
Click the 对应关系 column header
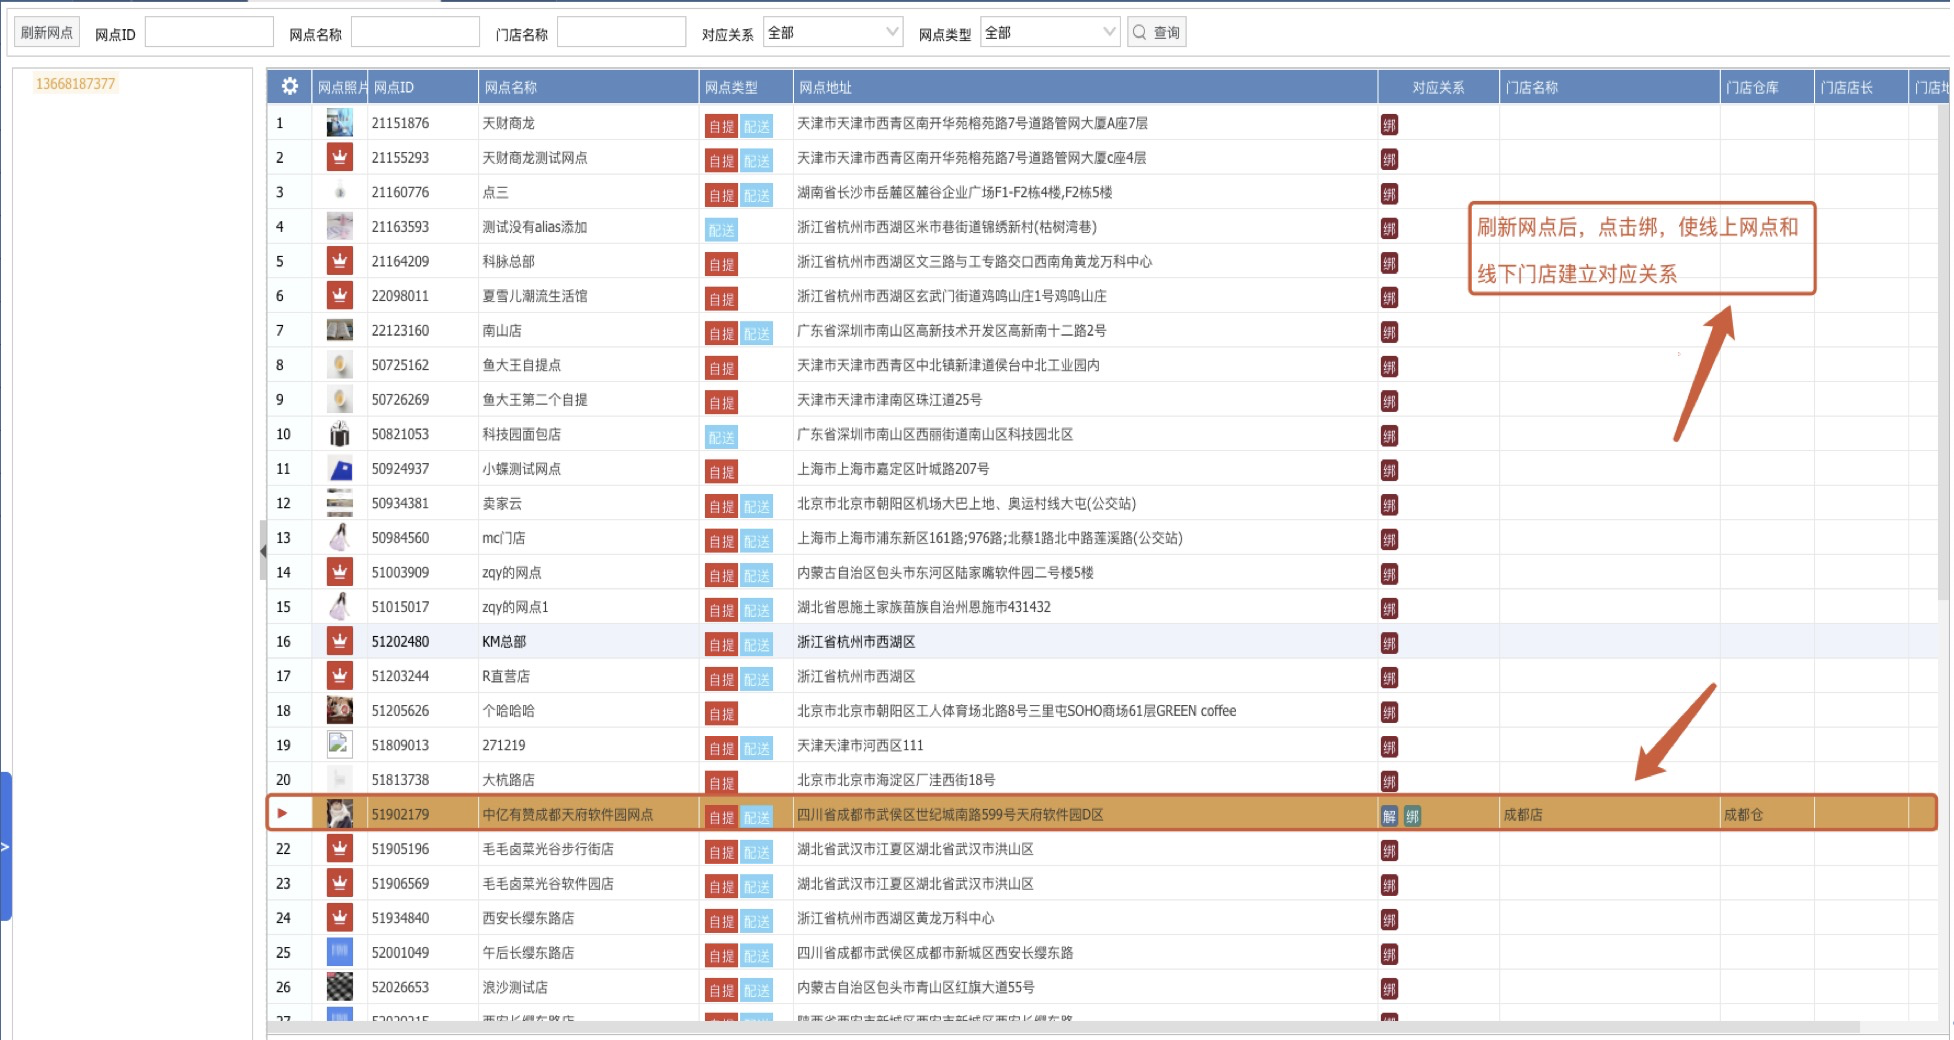(1438, 87)
